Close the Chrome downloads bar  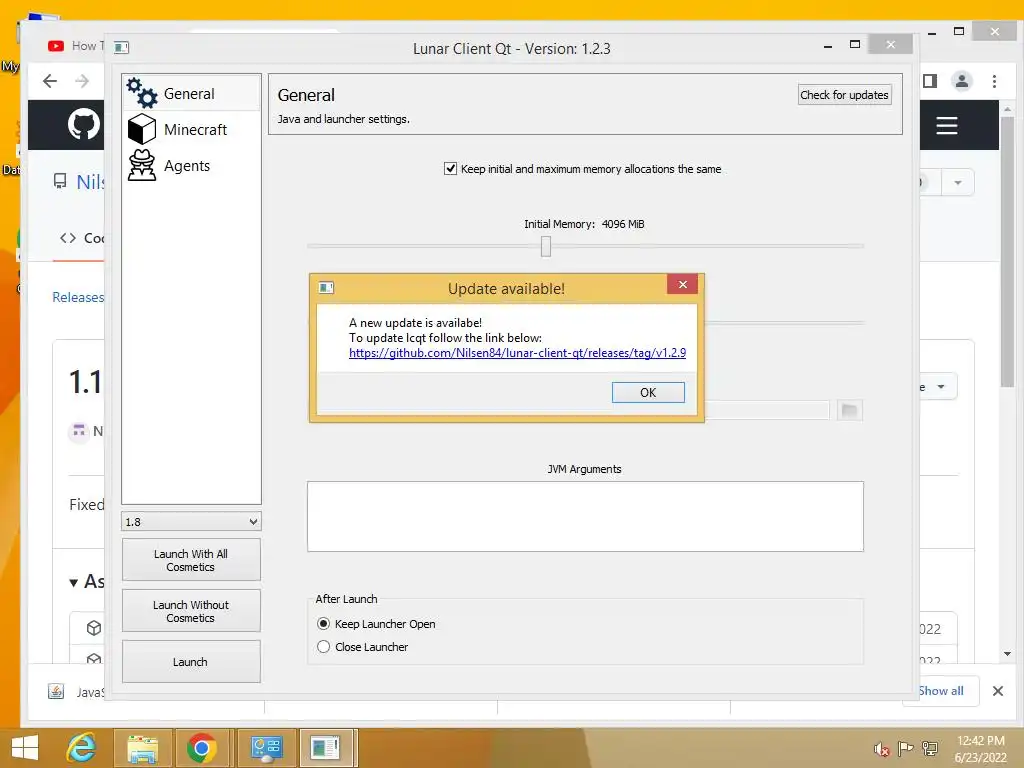click(998, 691)
